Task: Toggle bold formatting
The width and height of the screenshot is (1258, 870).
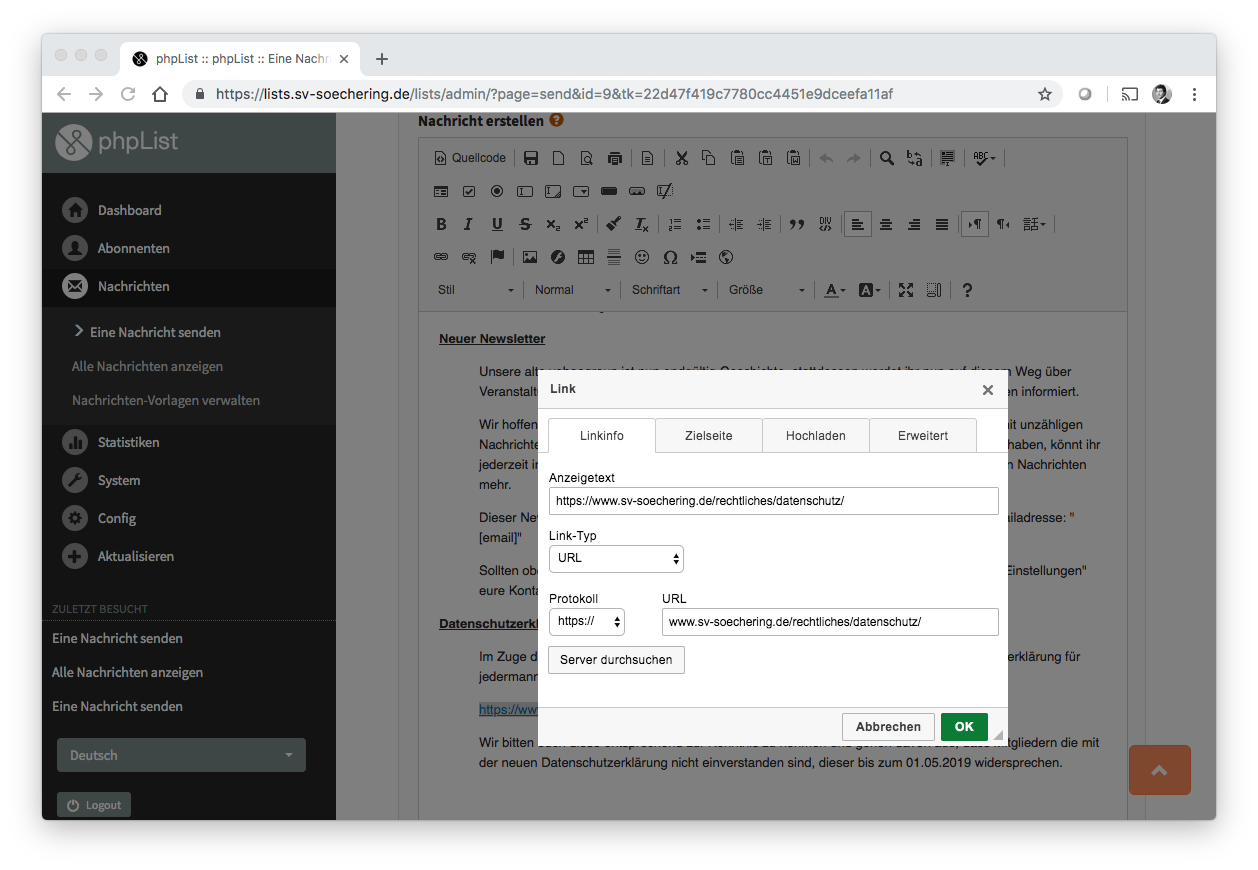Action: [441, 225]
